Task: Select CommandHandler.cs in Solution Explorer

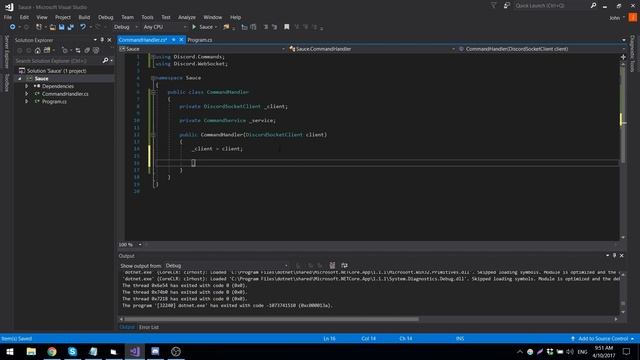Action: [65, 94]
